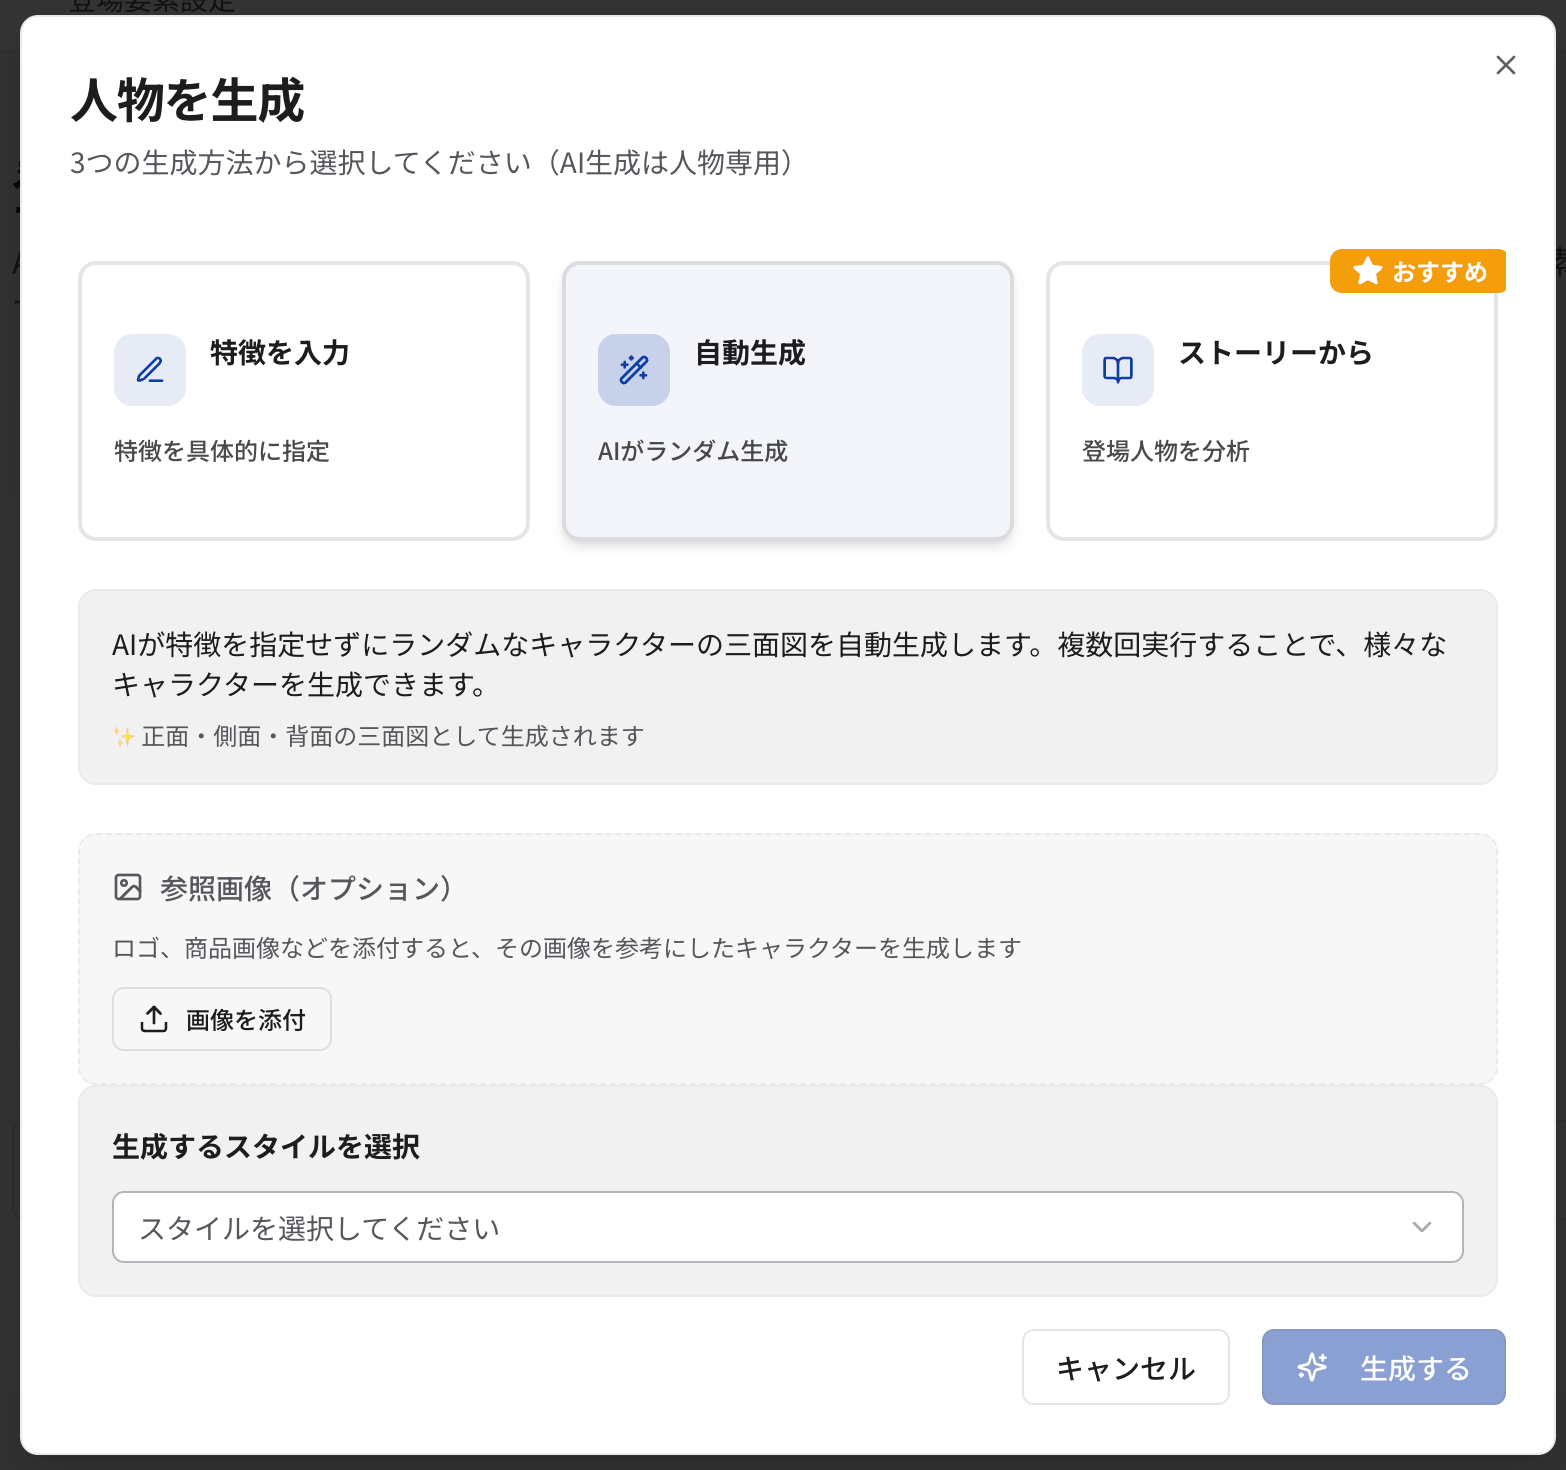Click the open book ストーリーから icon

pyautogui.click(x=1118, y=370)
